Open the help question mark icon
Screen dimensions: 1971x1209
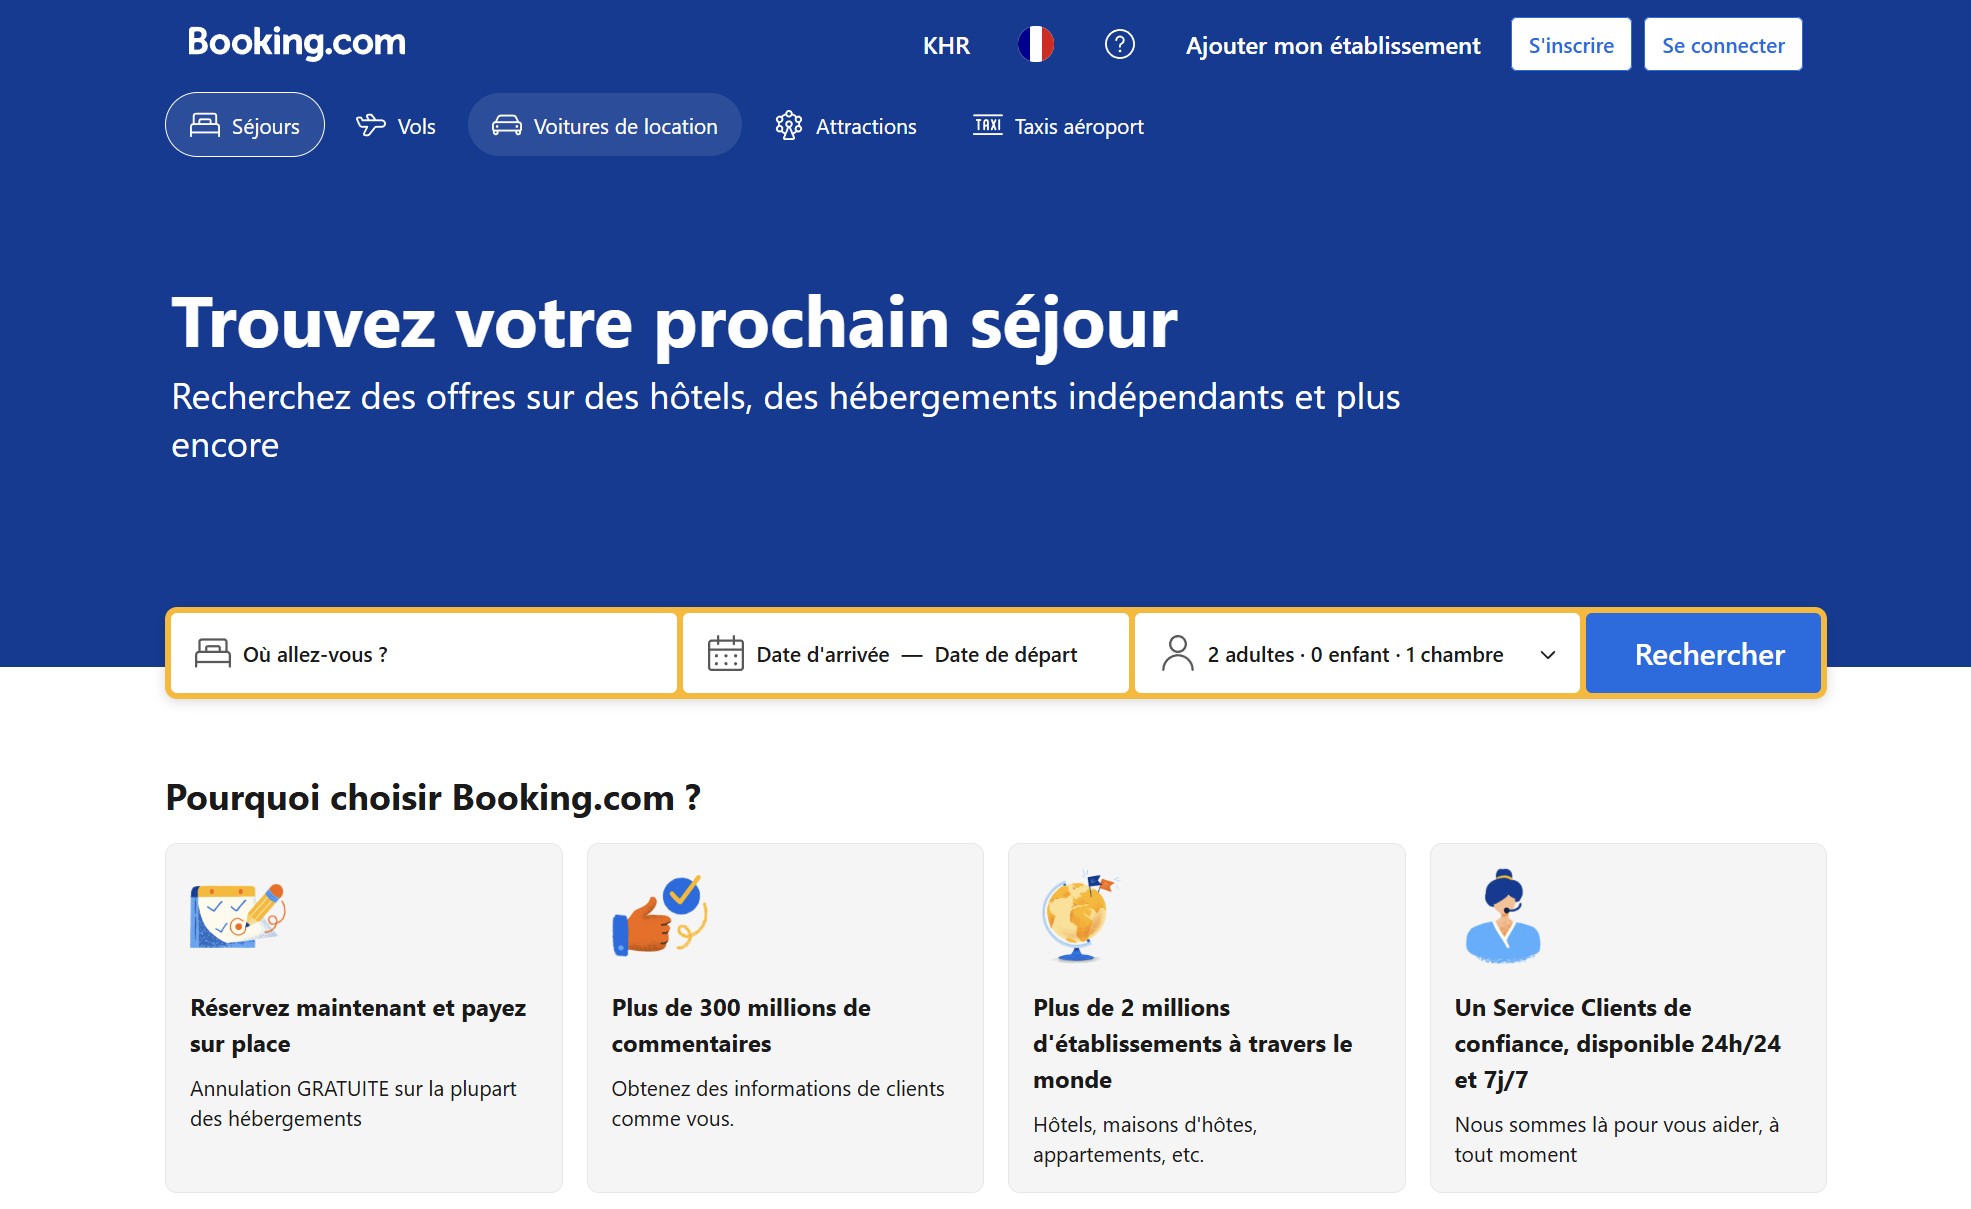pos(1119,44)
